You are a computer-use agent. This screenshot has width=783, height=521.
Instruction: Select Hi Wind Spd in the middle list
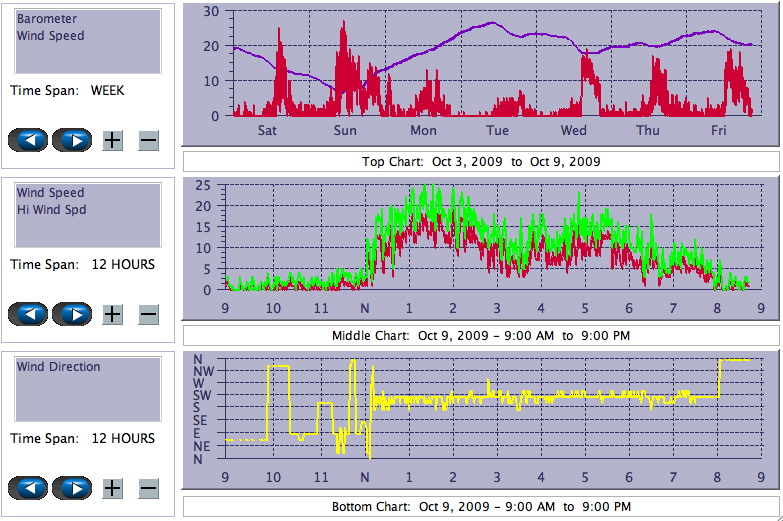[51, 210]
